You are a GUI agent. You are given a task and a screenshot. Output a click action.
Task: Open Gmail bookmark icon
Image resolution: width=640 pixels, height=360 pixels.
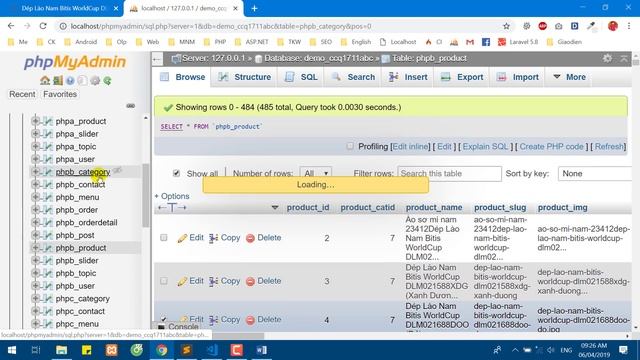[470, 42]
